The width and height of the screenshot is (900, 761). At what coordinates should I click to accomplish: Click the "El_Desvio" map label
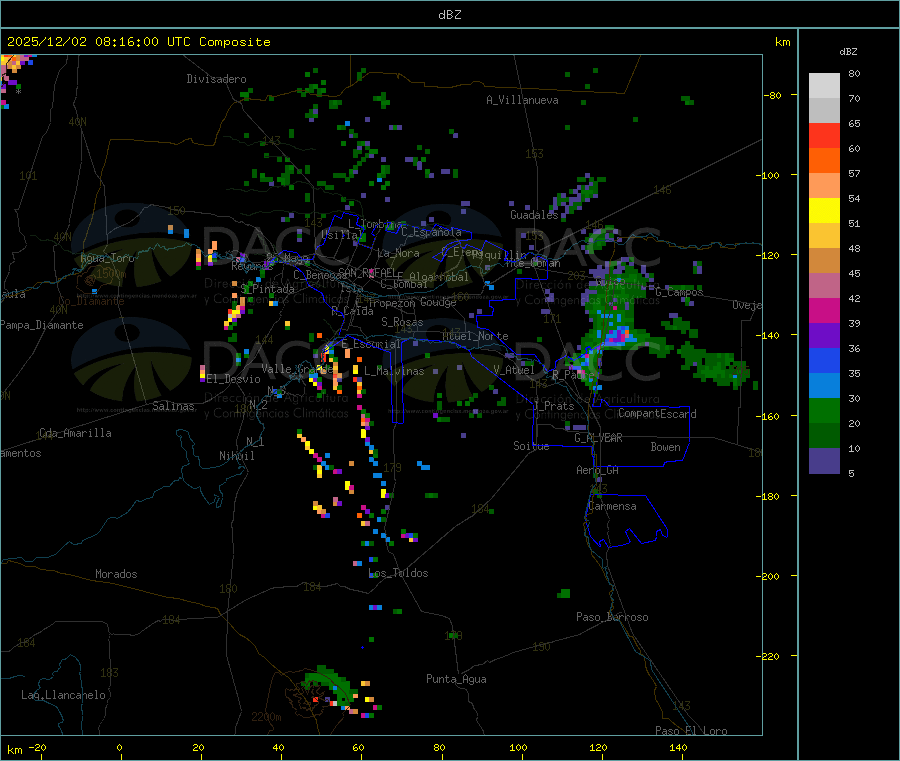(x=233, y=379)
